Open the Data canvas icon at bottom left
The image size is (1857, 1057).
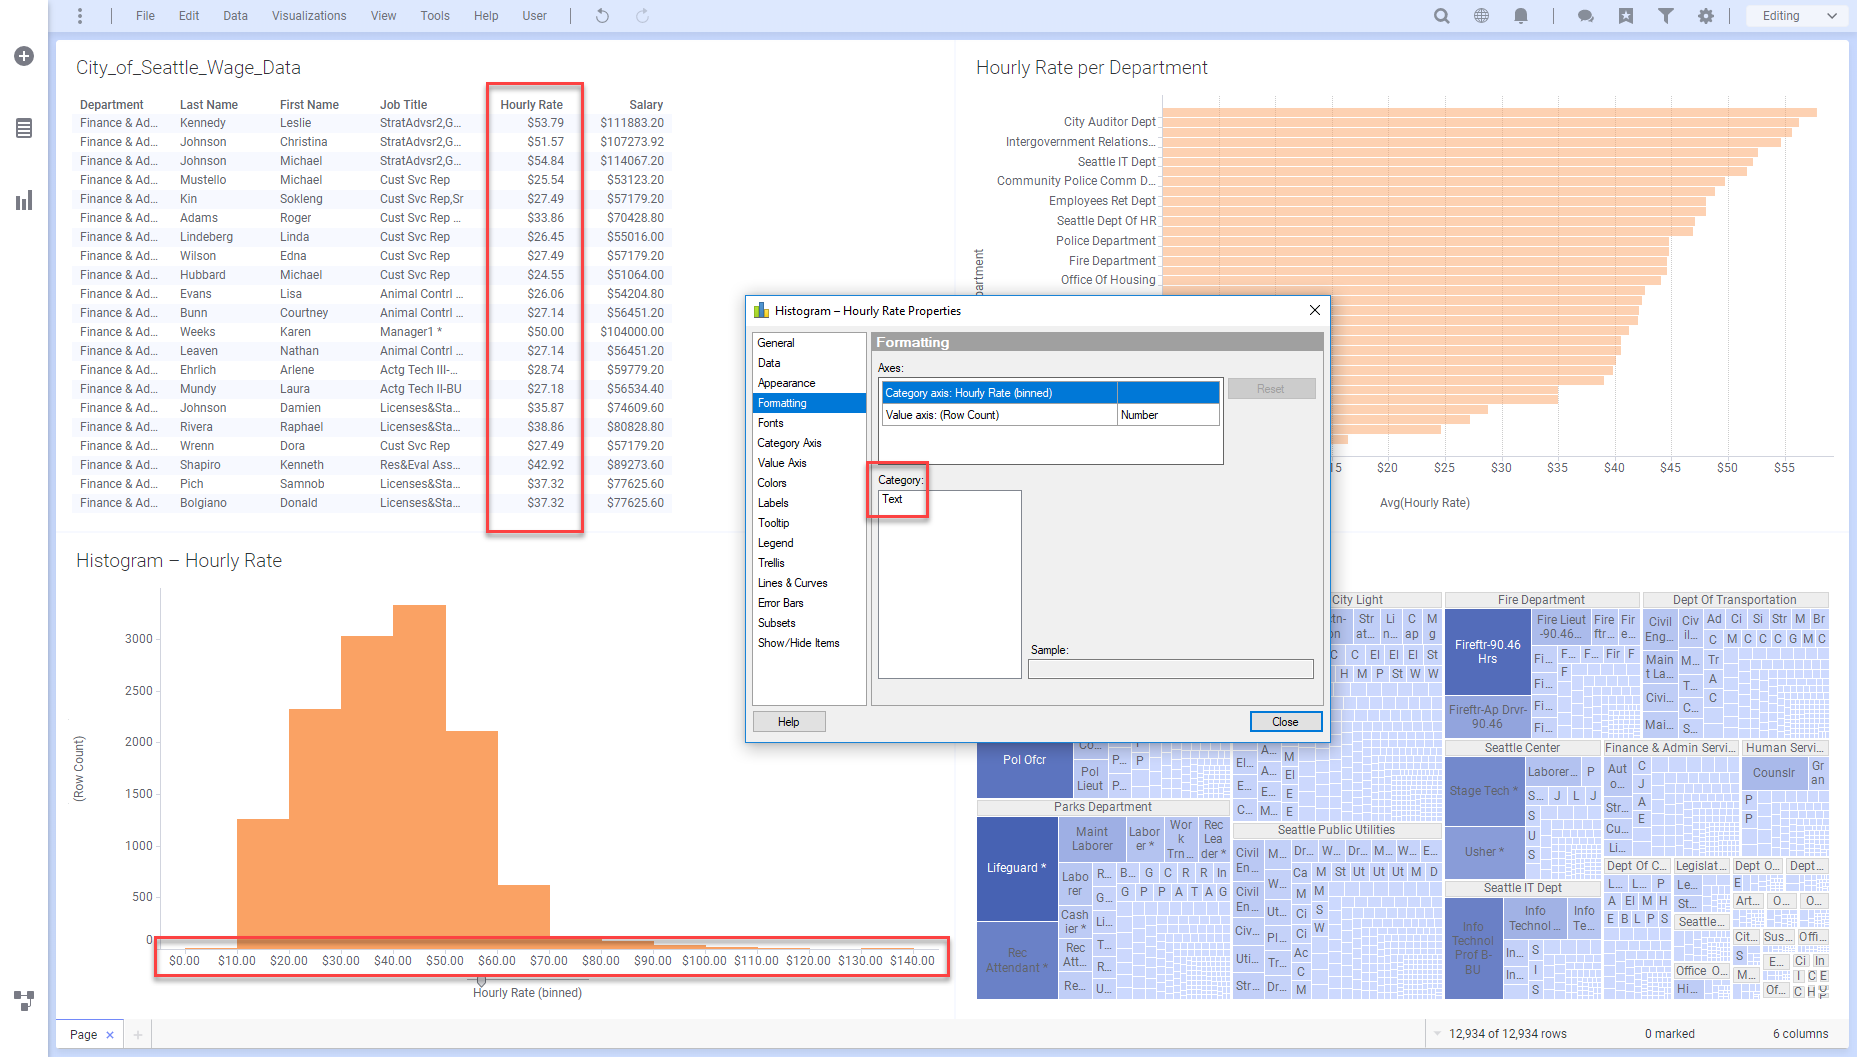click(x=24, y=999)
